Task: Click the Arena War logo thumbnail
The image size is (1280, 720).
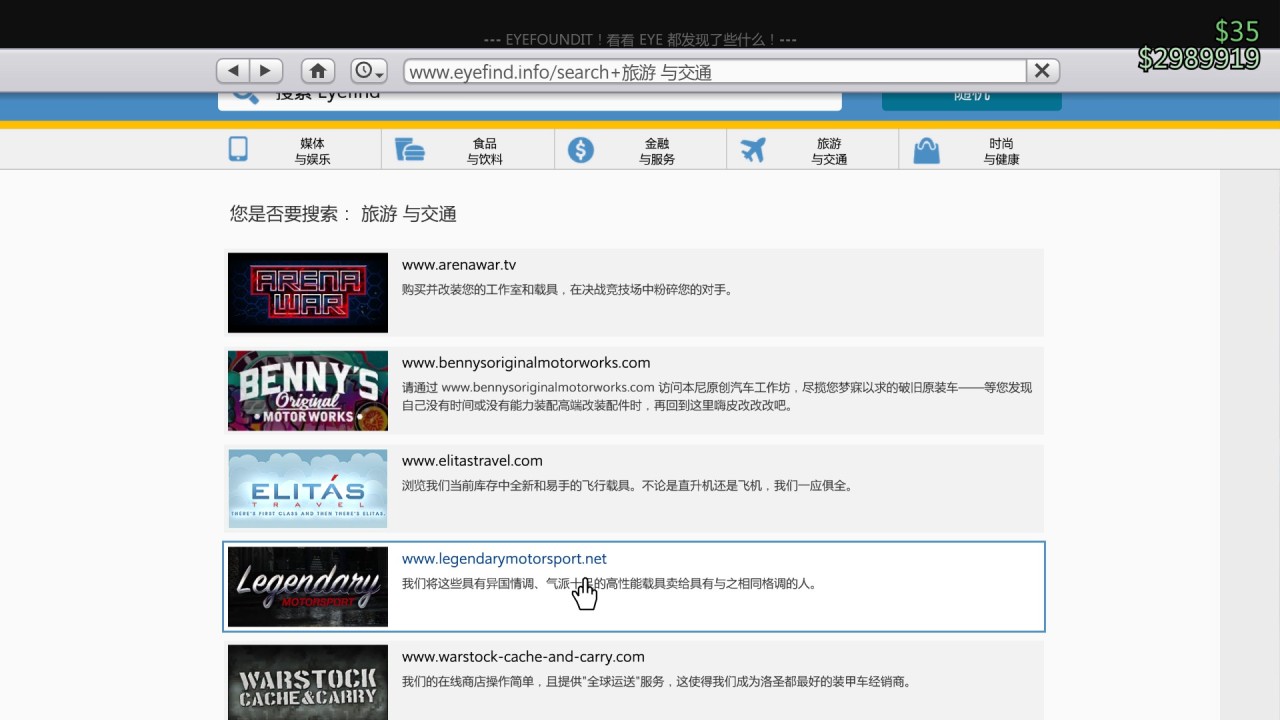Action: tap(308, 293)
